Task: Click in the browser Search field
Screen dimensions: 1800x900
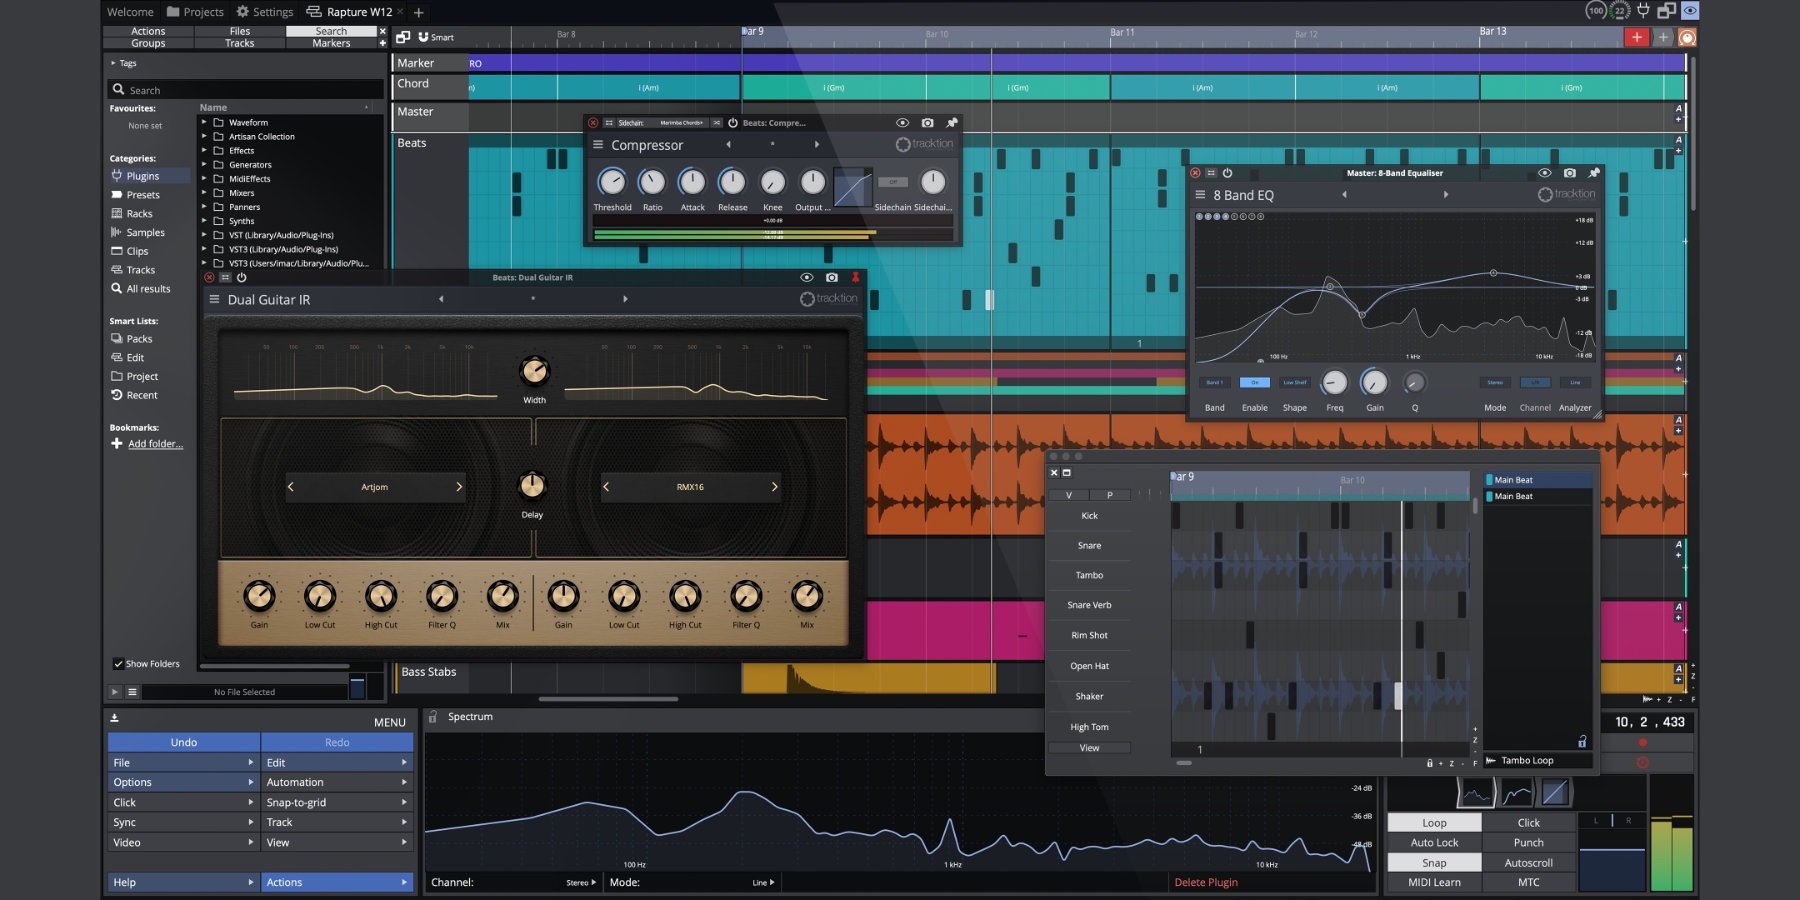Action: (x=250, y=90)
